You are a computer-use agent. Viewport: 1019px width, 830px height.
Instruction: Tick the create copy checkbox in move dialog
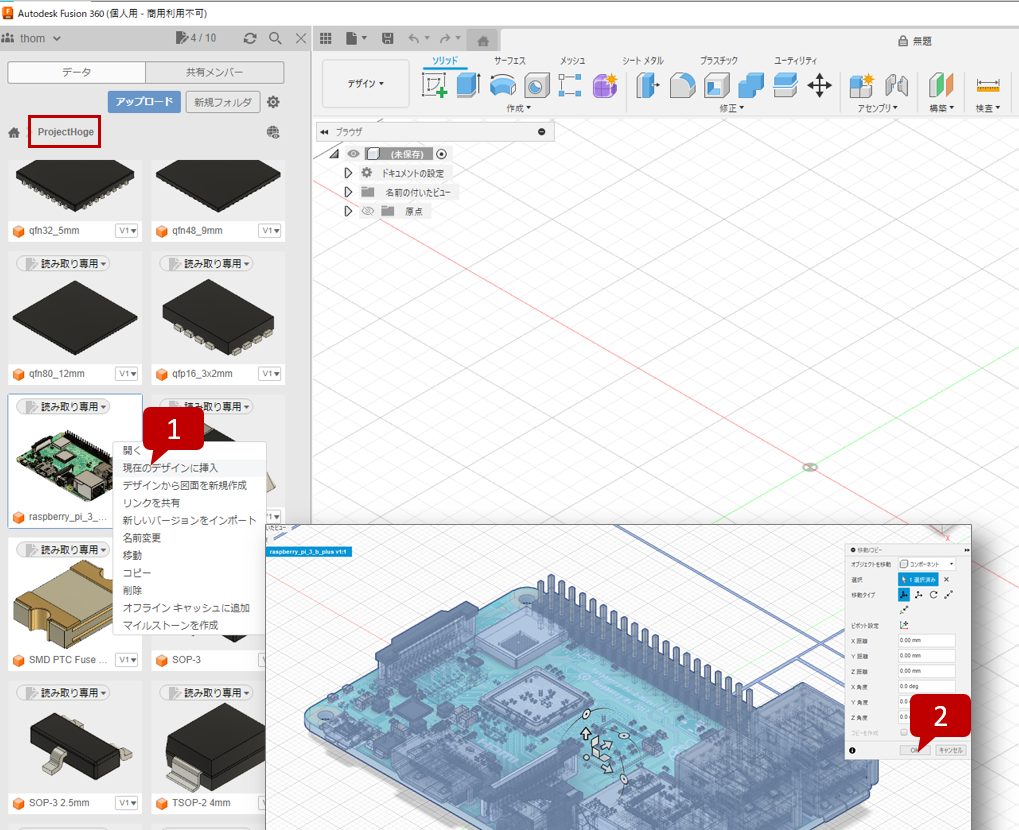[x=903, y=733]
